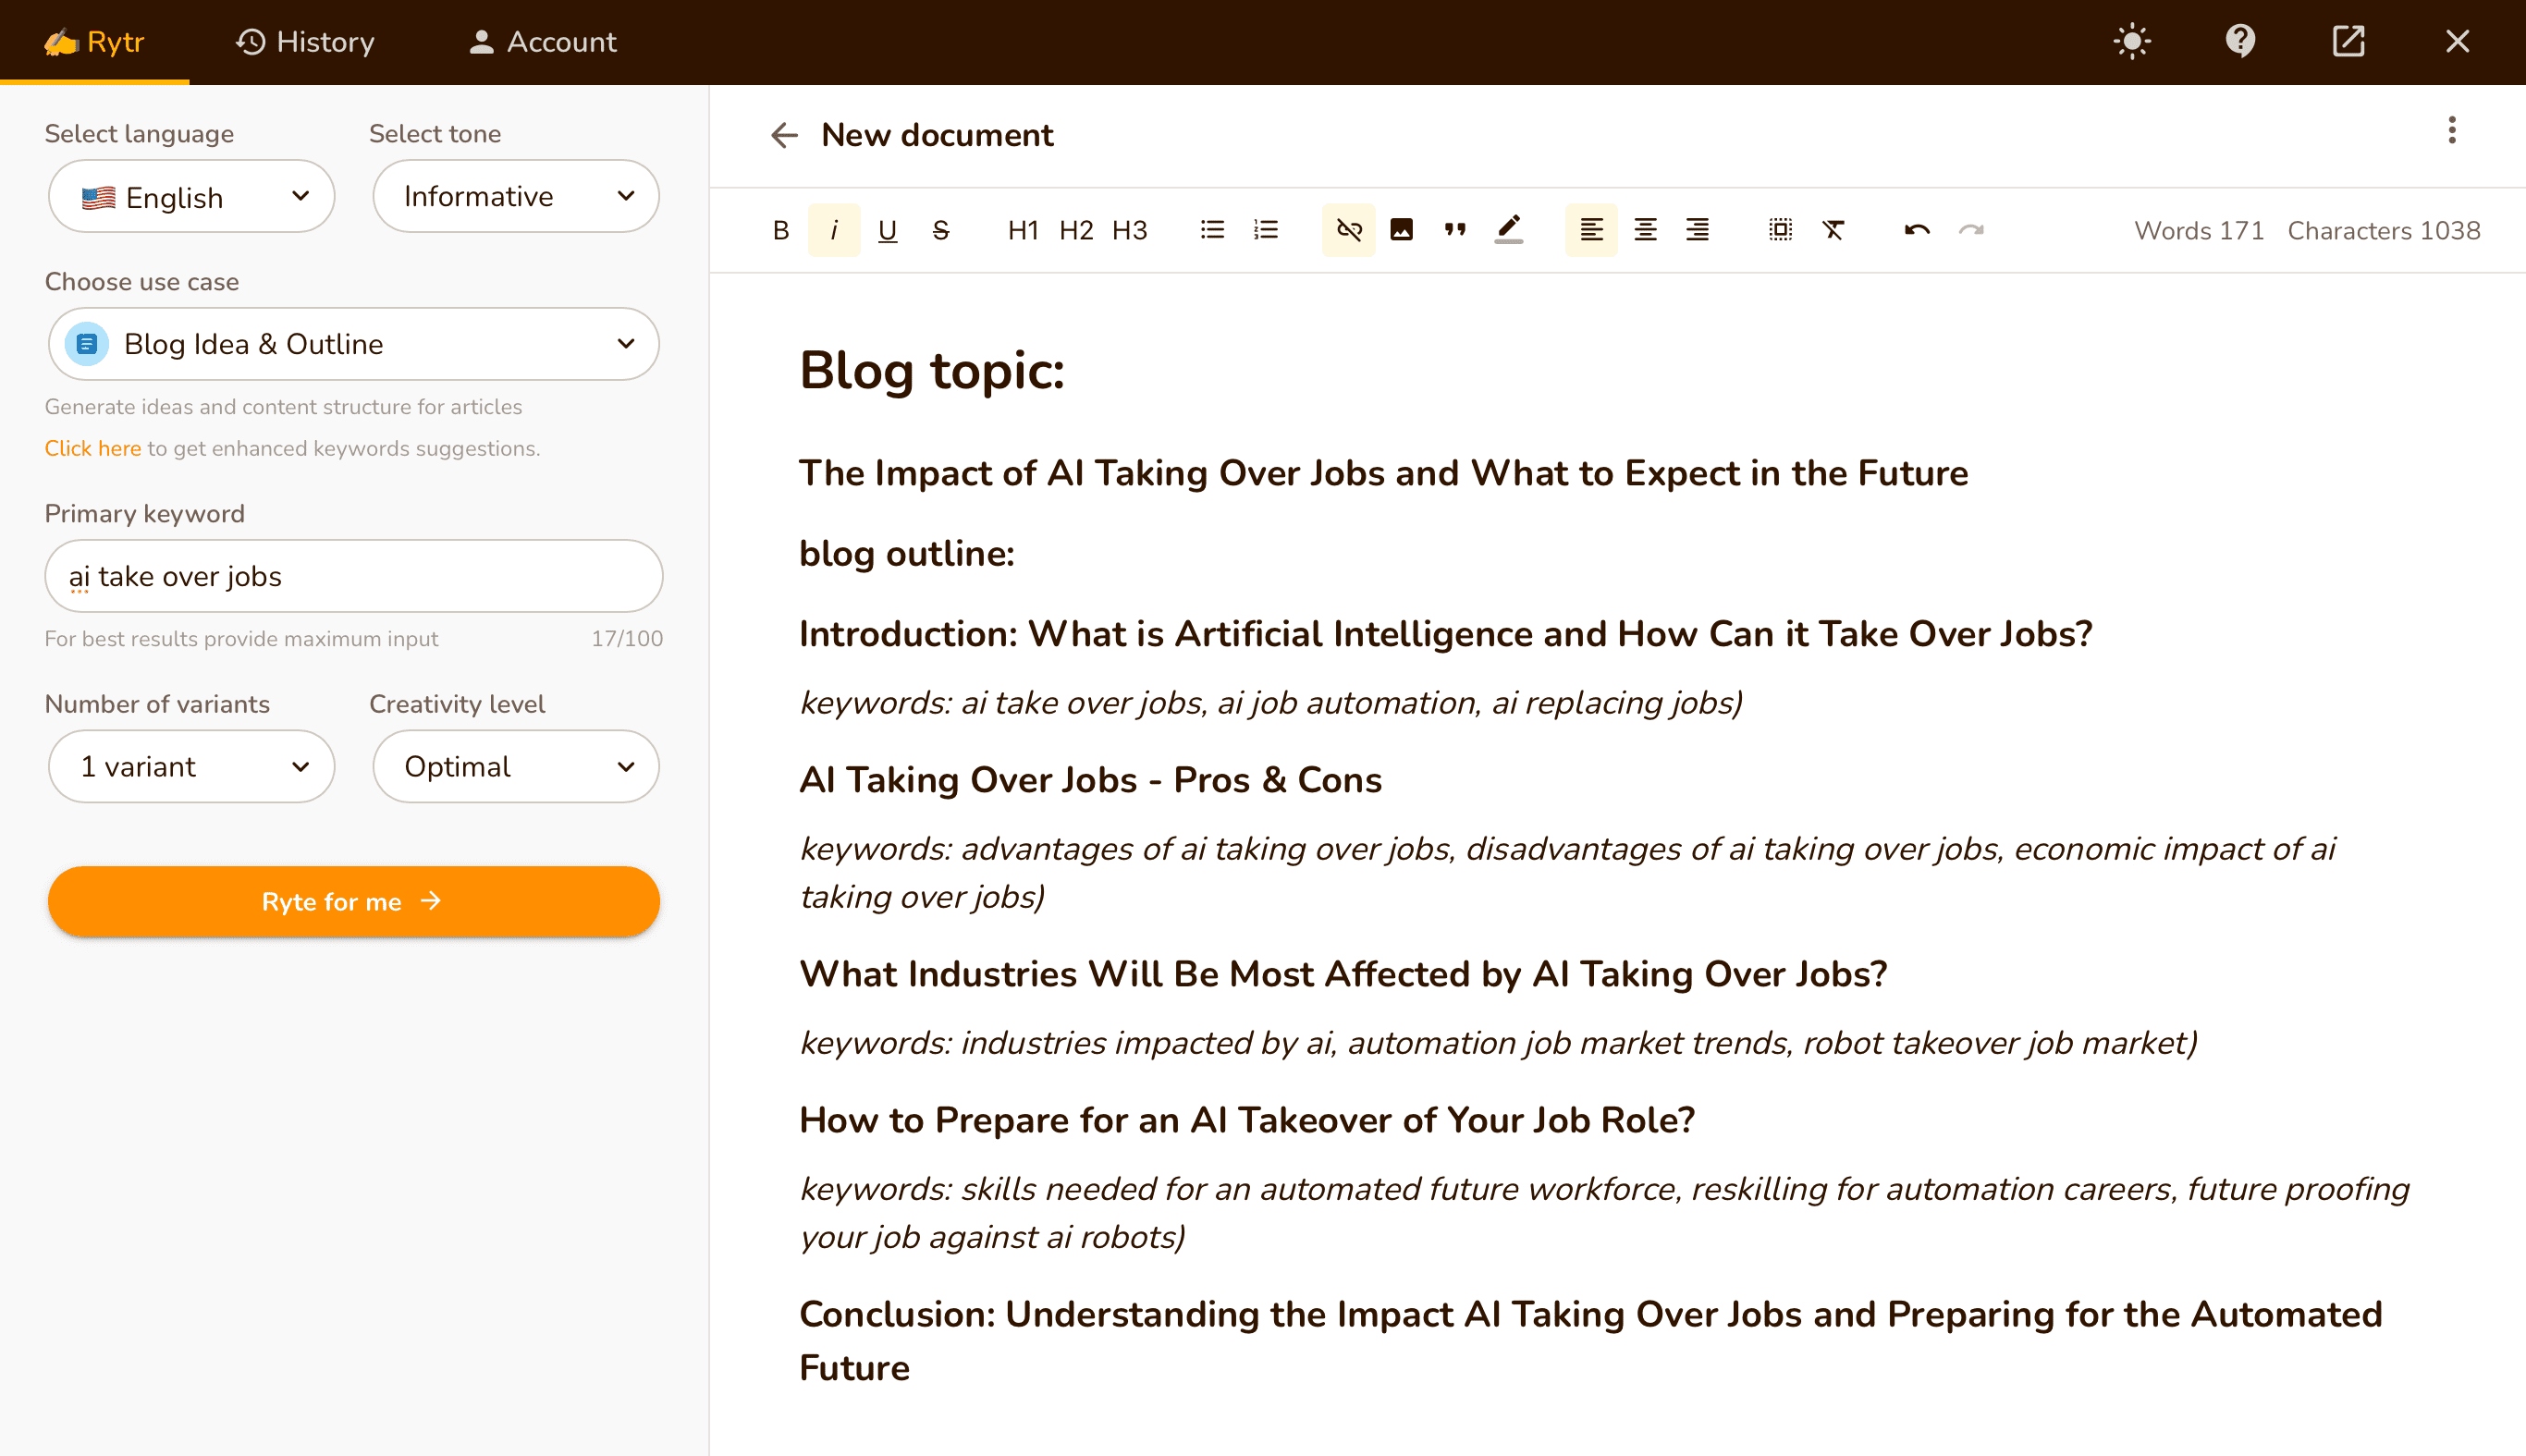Open the Creativity level Optimal dropdown

click(x=516, y=766)
